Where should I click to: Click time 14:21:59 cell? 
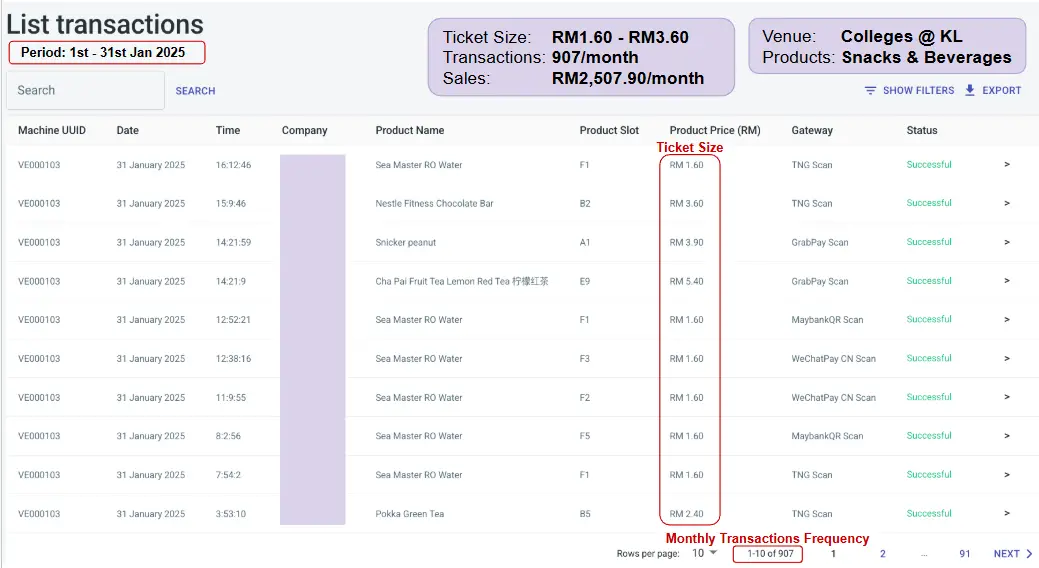click(x=233, y=242)
